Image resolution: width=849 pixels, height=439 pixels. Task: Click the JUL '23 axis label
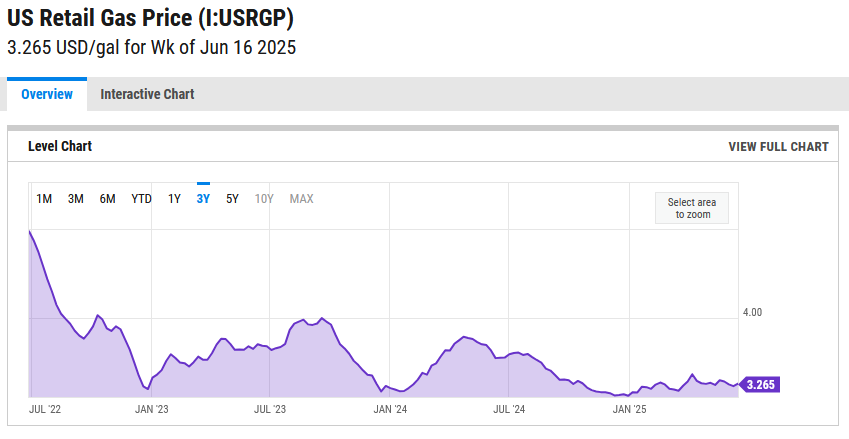(x=270, y=409)
